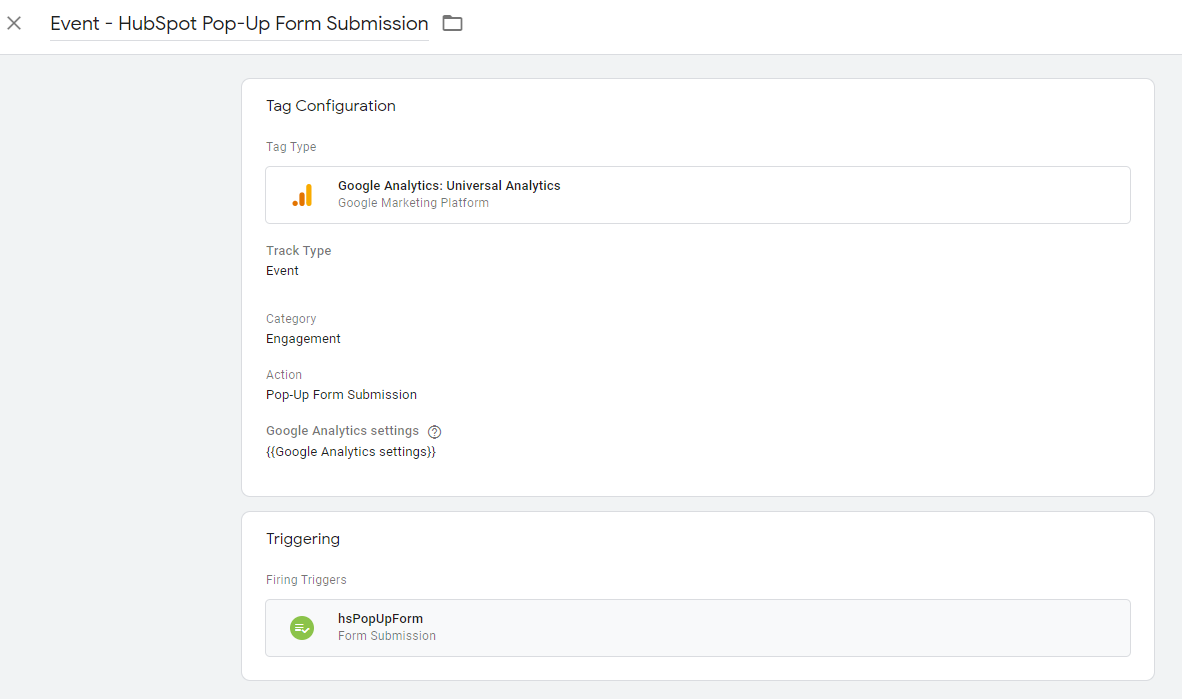Open the hsPopUpForm trigger

tap(380, 619)
